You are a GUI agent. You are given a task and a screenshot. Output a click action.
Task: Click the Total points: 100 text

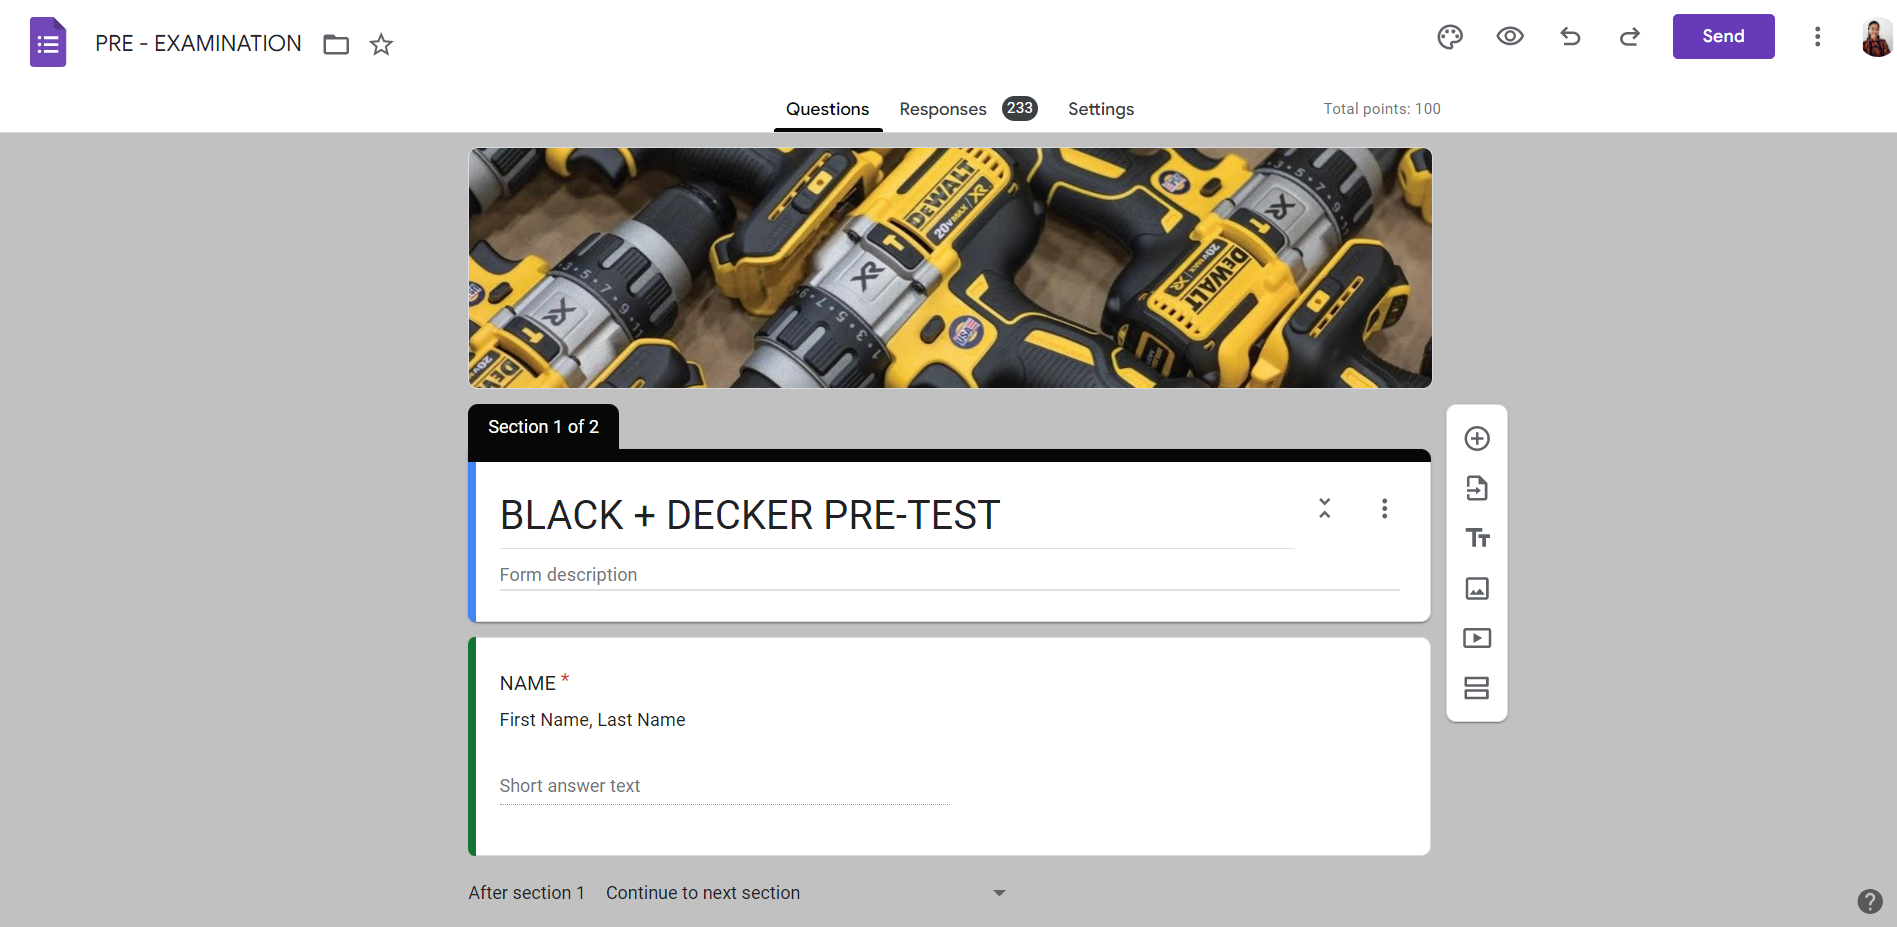1382,109
